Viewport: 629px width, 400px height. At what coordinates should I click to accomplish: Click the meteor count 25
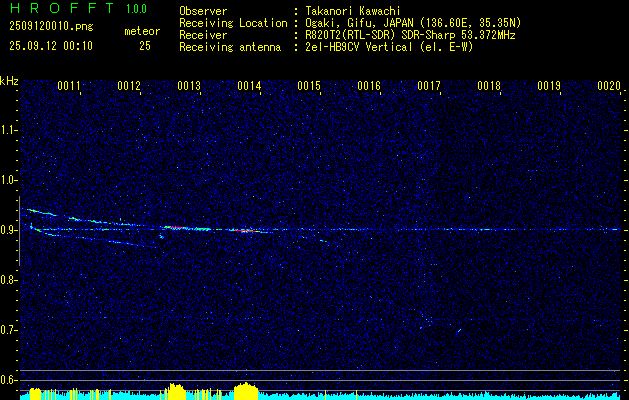tap(145, 46)
